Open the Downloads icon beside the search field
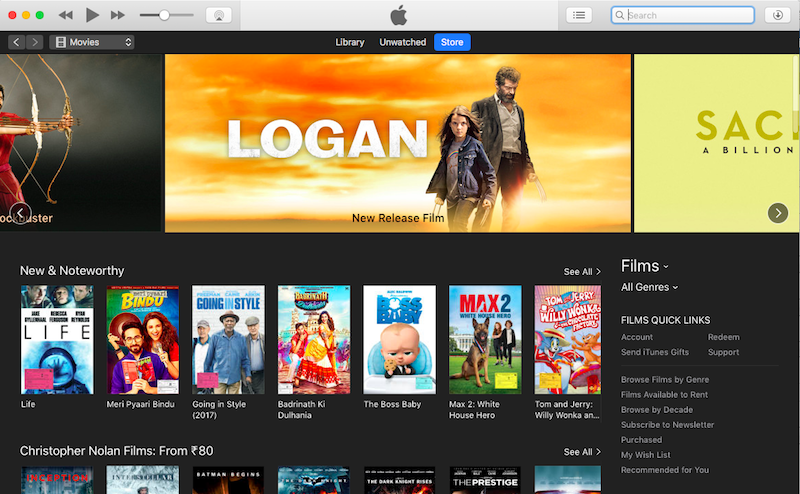The height and width of the screenshot is (494, 800). coord(778,15)
